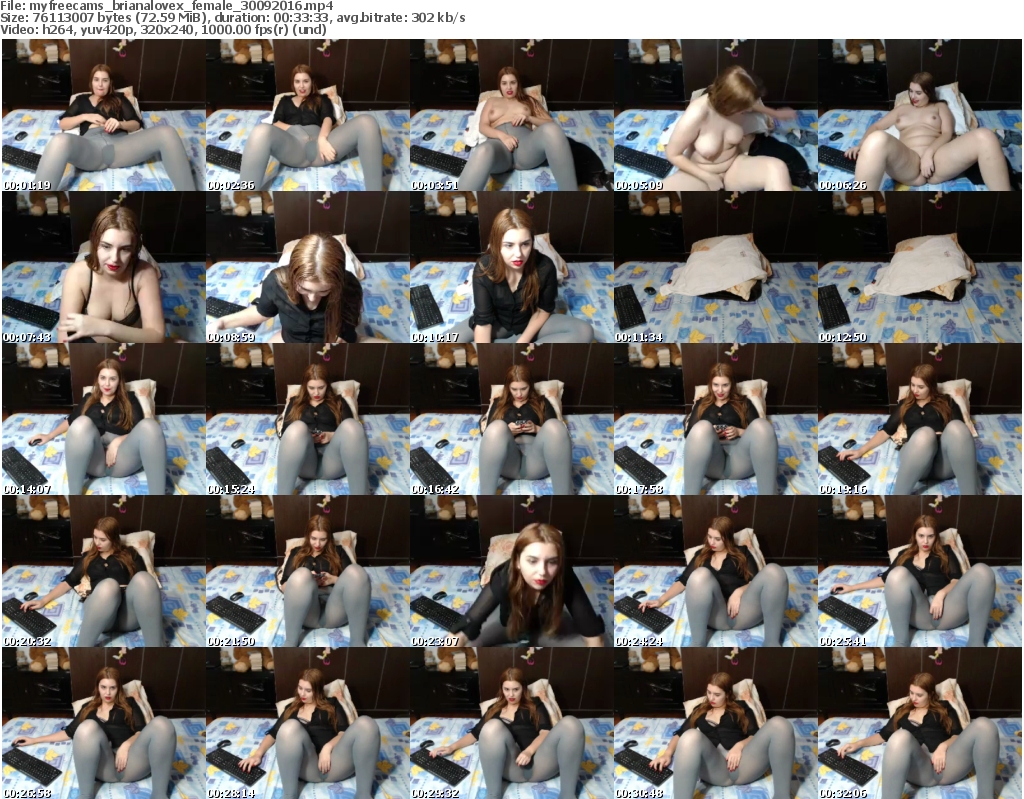Select the frame stamped 00:03:51
Image resolution: width=1024 pixels, height=799 pixels.
click(511, 115)
